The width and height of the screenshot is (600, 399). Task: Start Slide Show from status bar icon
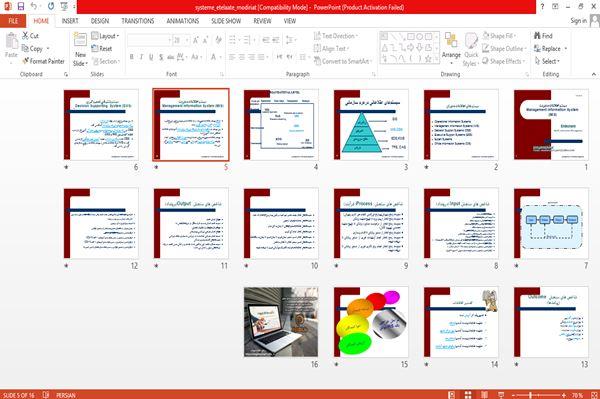501,395
